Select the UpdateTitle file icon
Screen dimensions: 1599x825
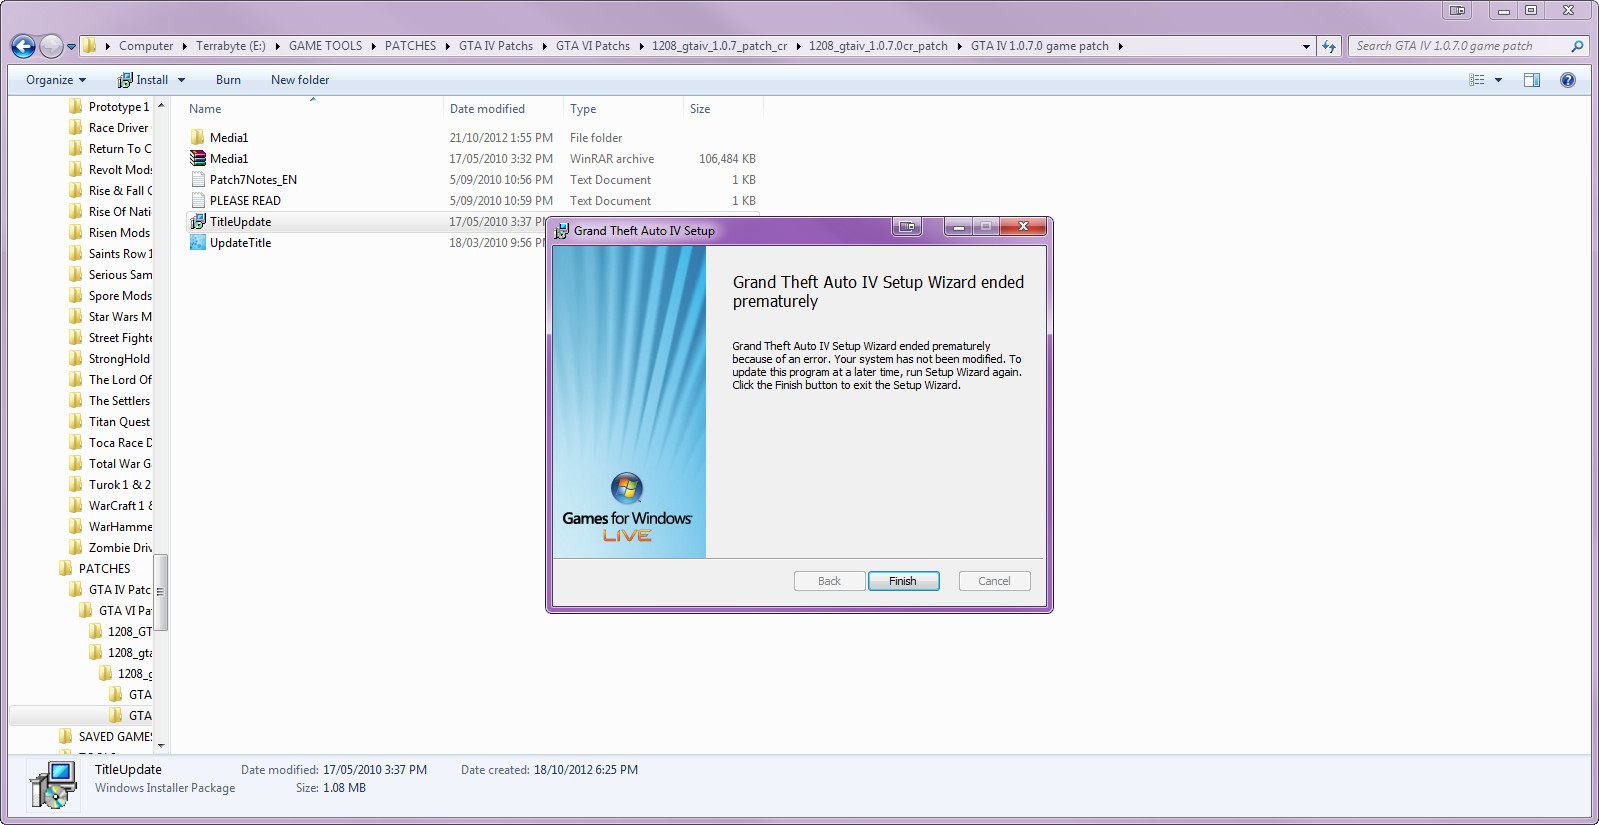coord(198,243)
